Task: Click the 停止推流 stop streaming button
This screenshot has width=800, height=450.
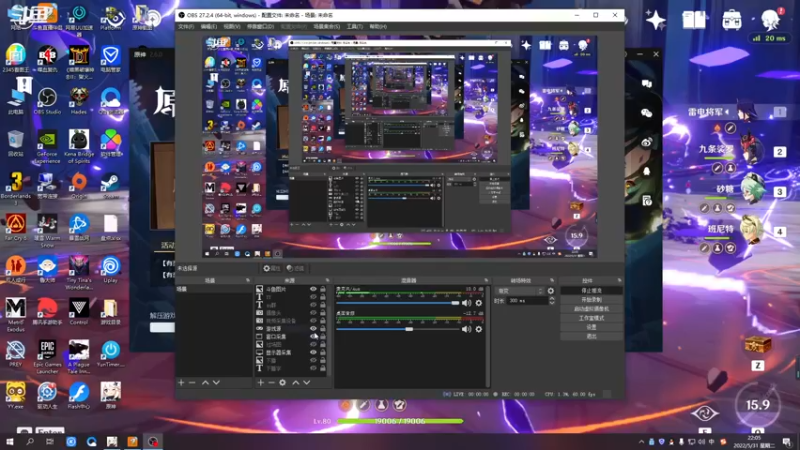Action: click(x=591, y=290)
